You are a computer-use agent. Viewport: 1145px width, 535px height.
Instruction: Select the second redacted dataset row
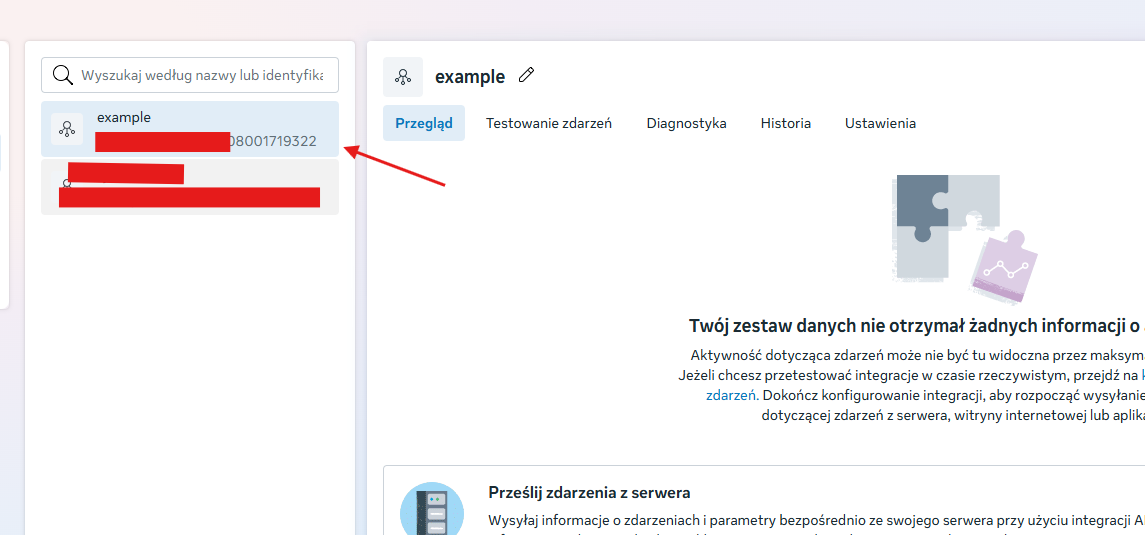[x=190, y=188]
